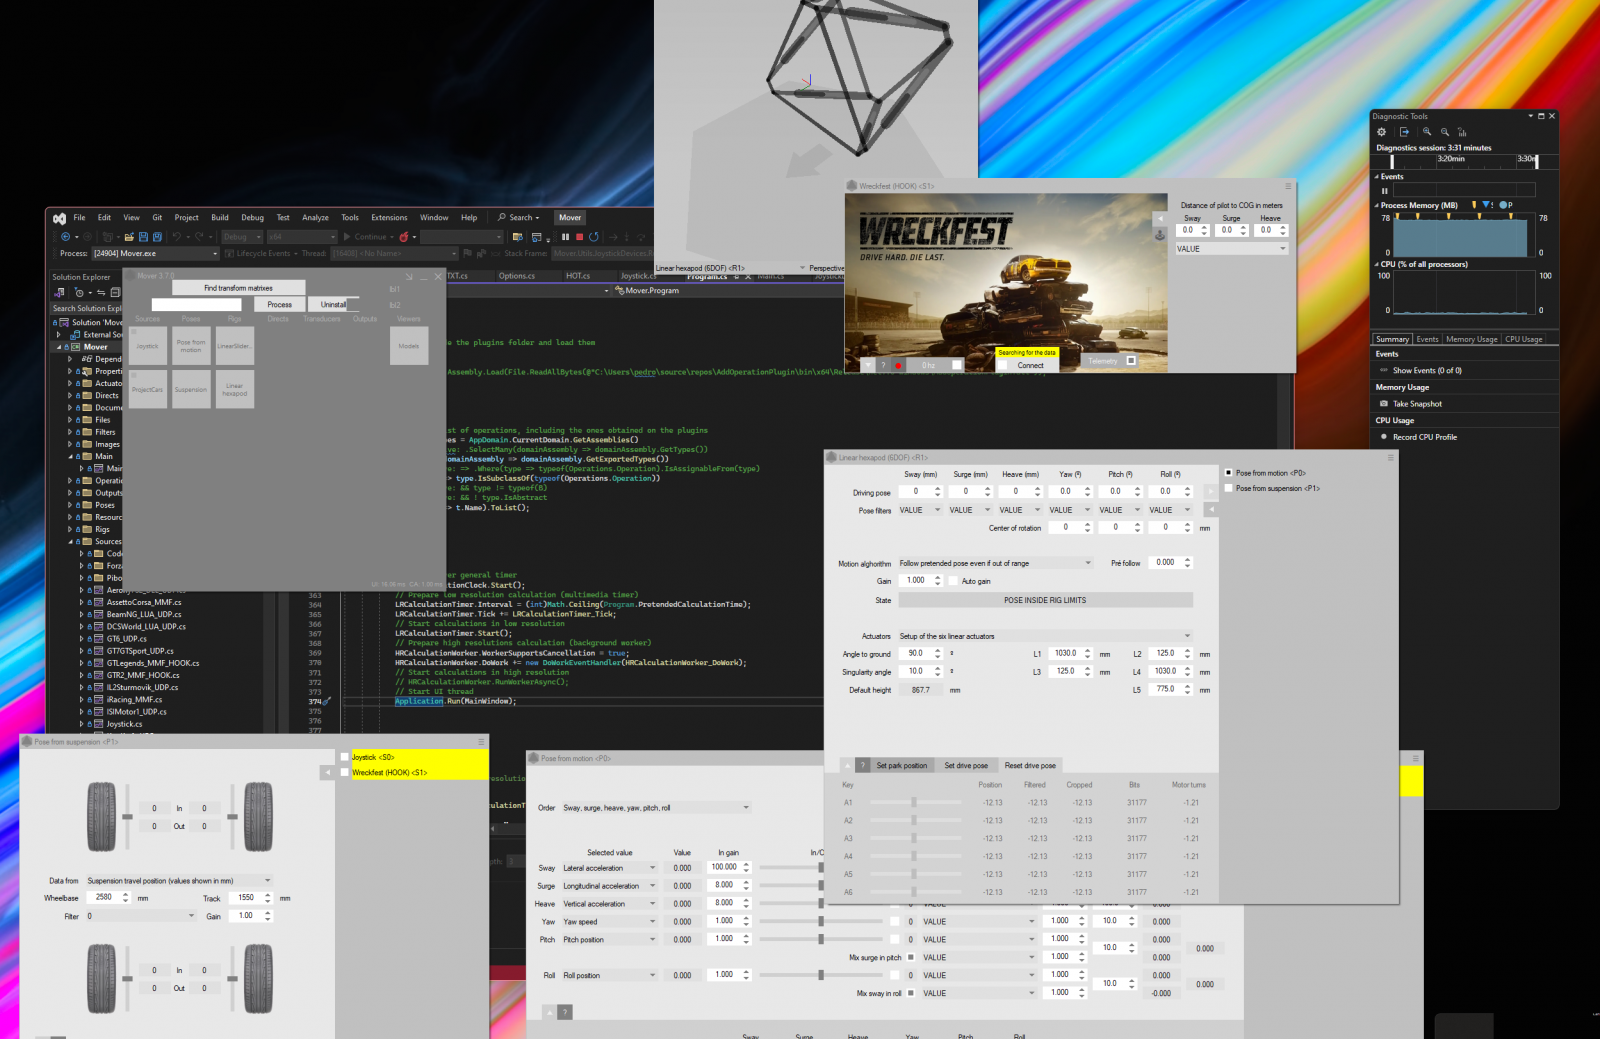Switch to the Memory Usage tab
This screenshot has width=1600, height=1039.
pyautogui.click(x=1471, y=339)
